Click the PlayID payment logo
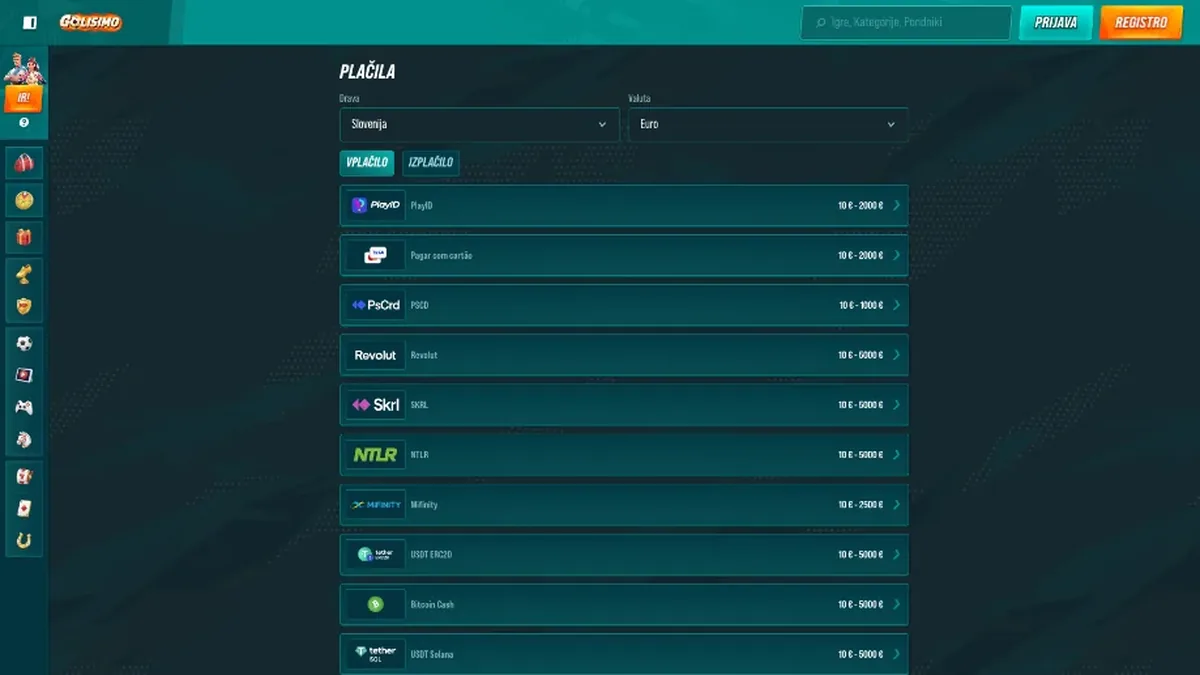Image resolution: width=1200 pixels, height=675 pixels. pos(376,205)
